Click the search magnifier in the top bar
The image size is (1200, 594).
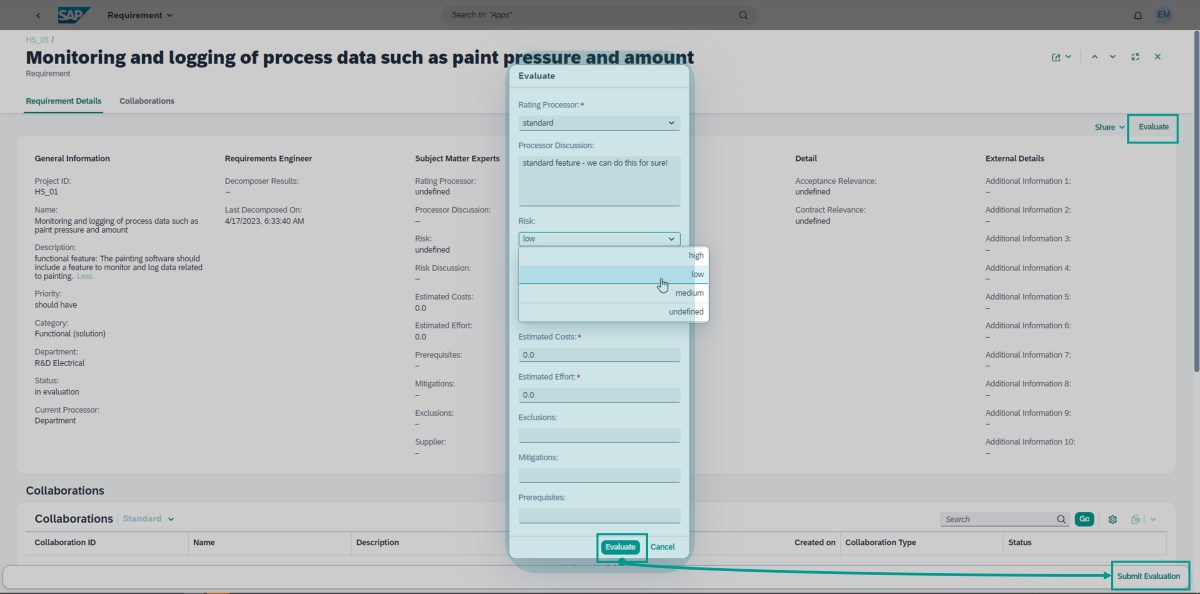743,15
